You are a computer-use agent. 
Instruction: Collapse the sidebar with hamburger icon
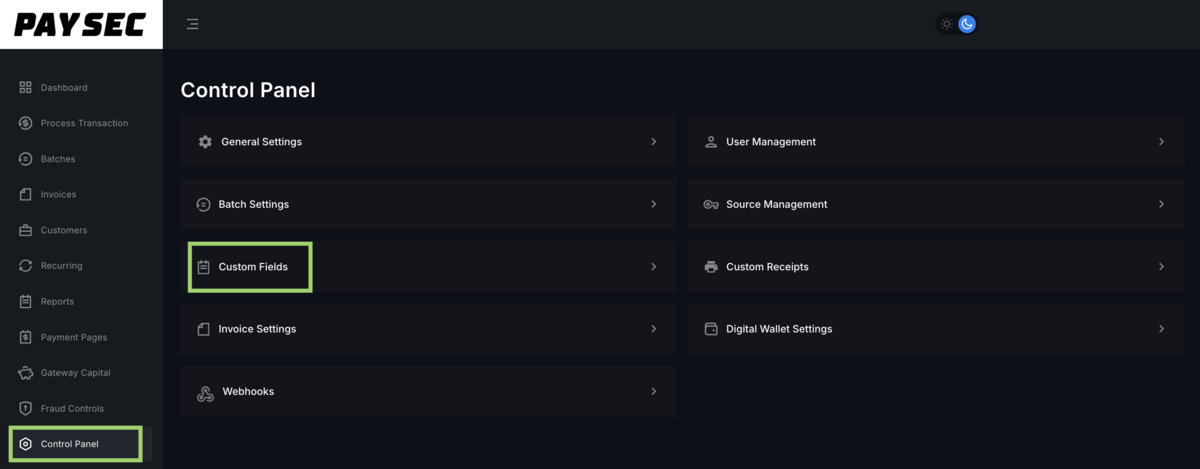pos(193,24)
